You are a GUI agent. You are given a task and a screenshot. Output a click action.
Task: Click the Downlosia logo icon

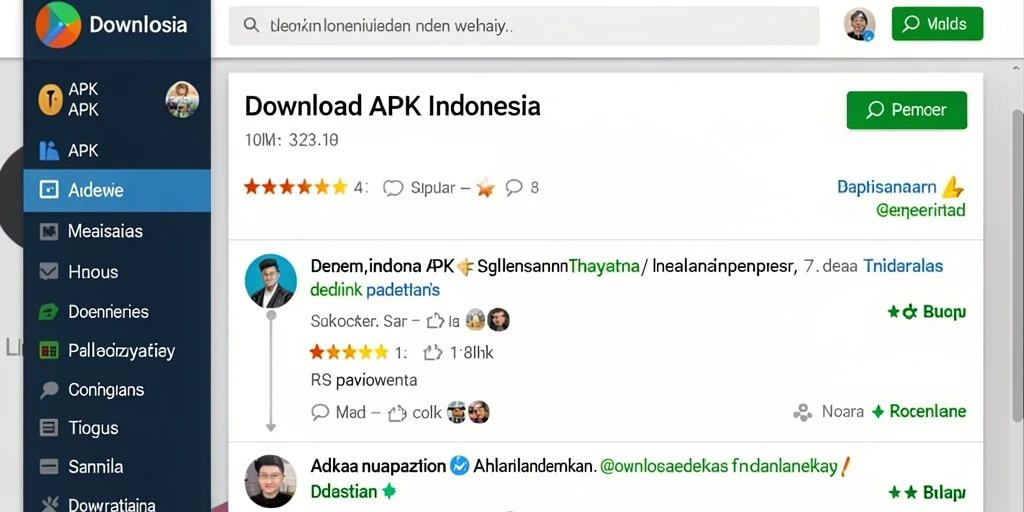click(58, 25)
